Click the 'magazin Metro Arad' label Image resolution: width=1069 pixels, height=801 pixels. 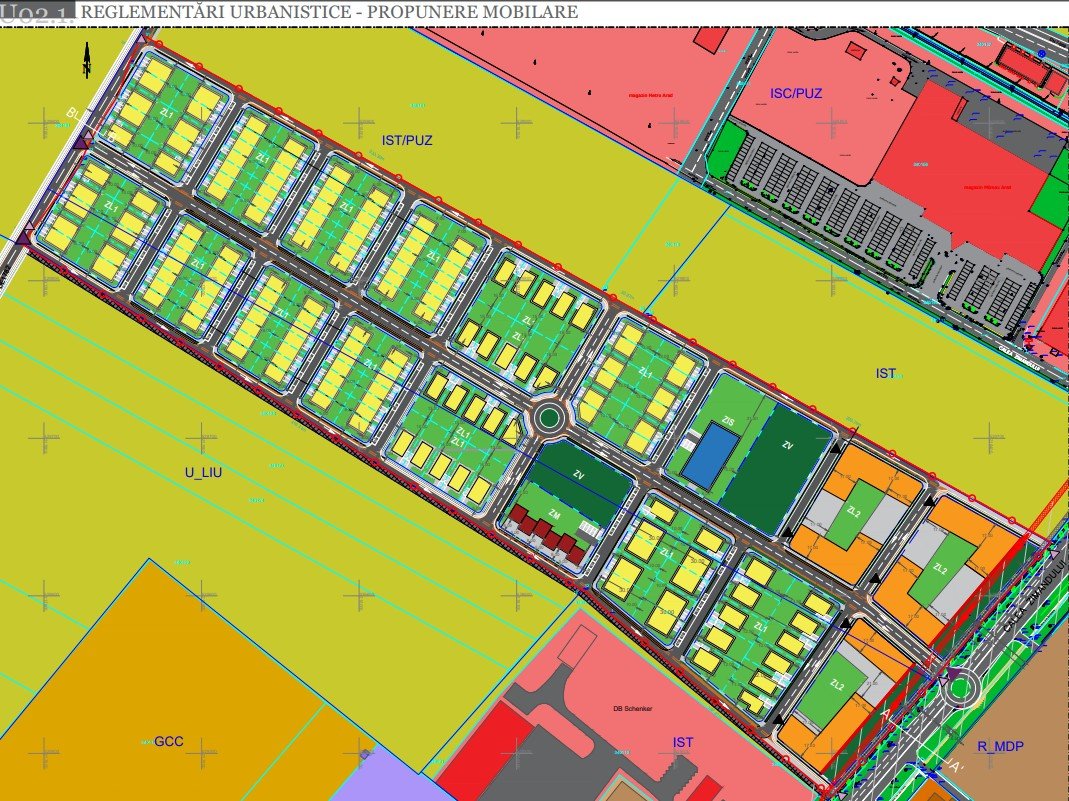click(650, 95)
